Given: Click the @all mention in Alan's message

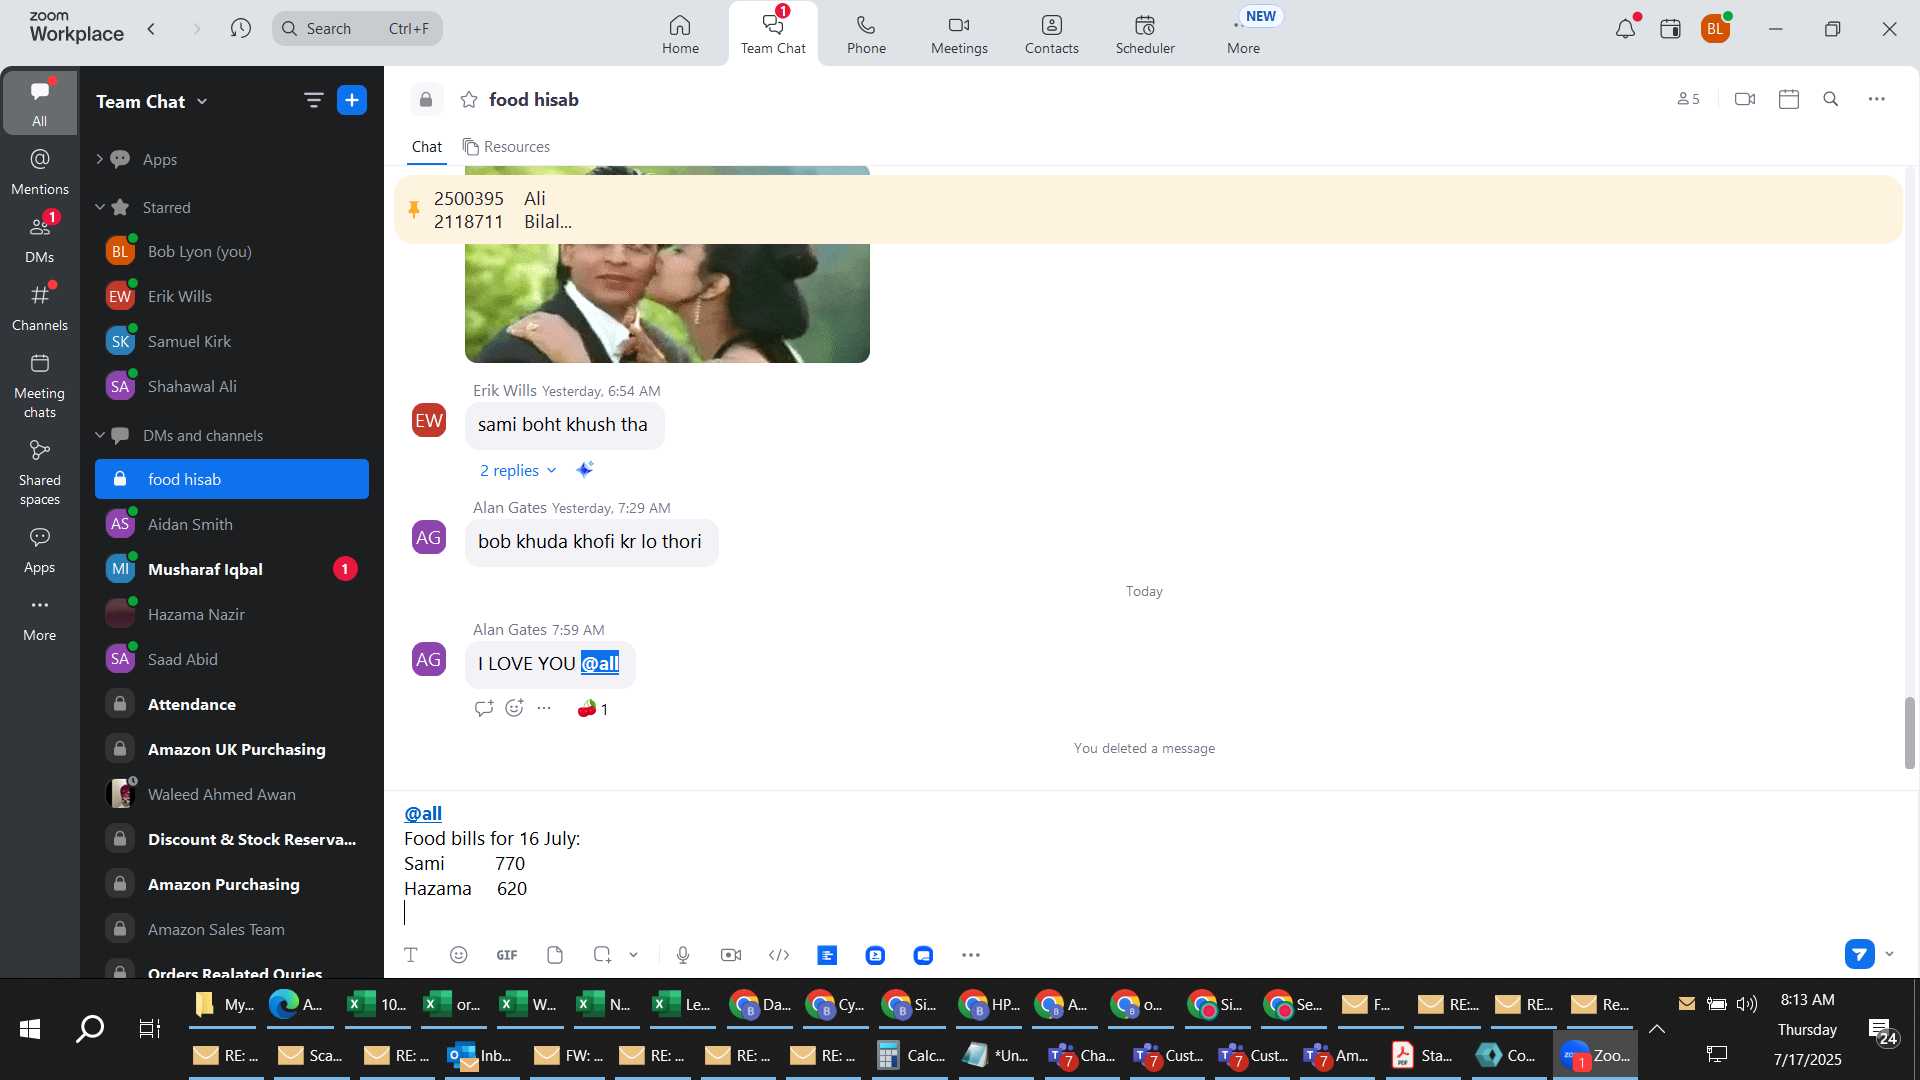Looking at the screenshot, I should [600, 663].
